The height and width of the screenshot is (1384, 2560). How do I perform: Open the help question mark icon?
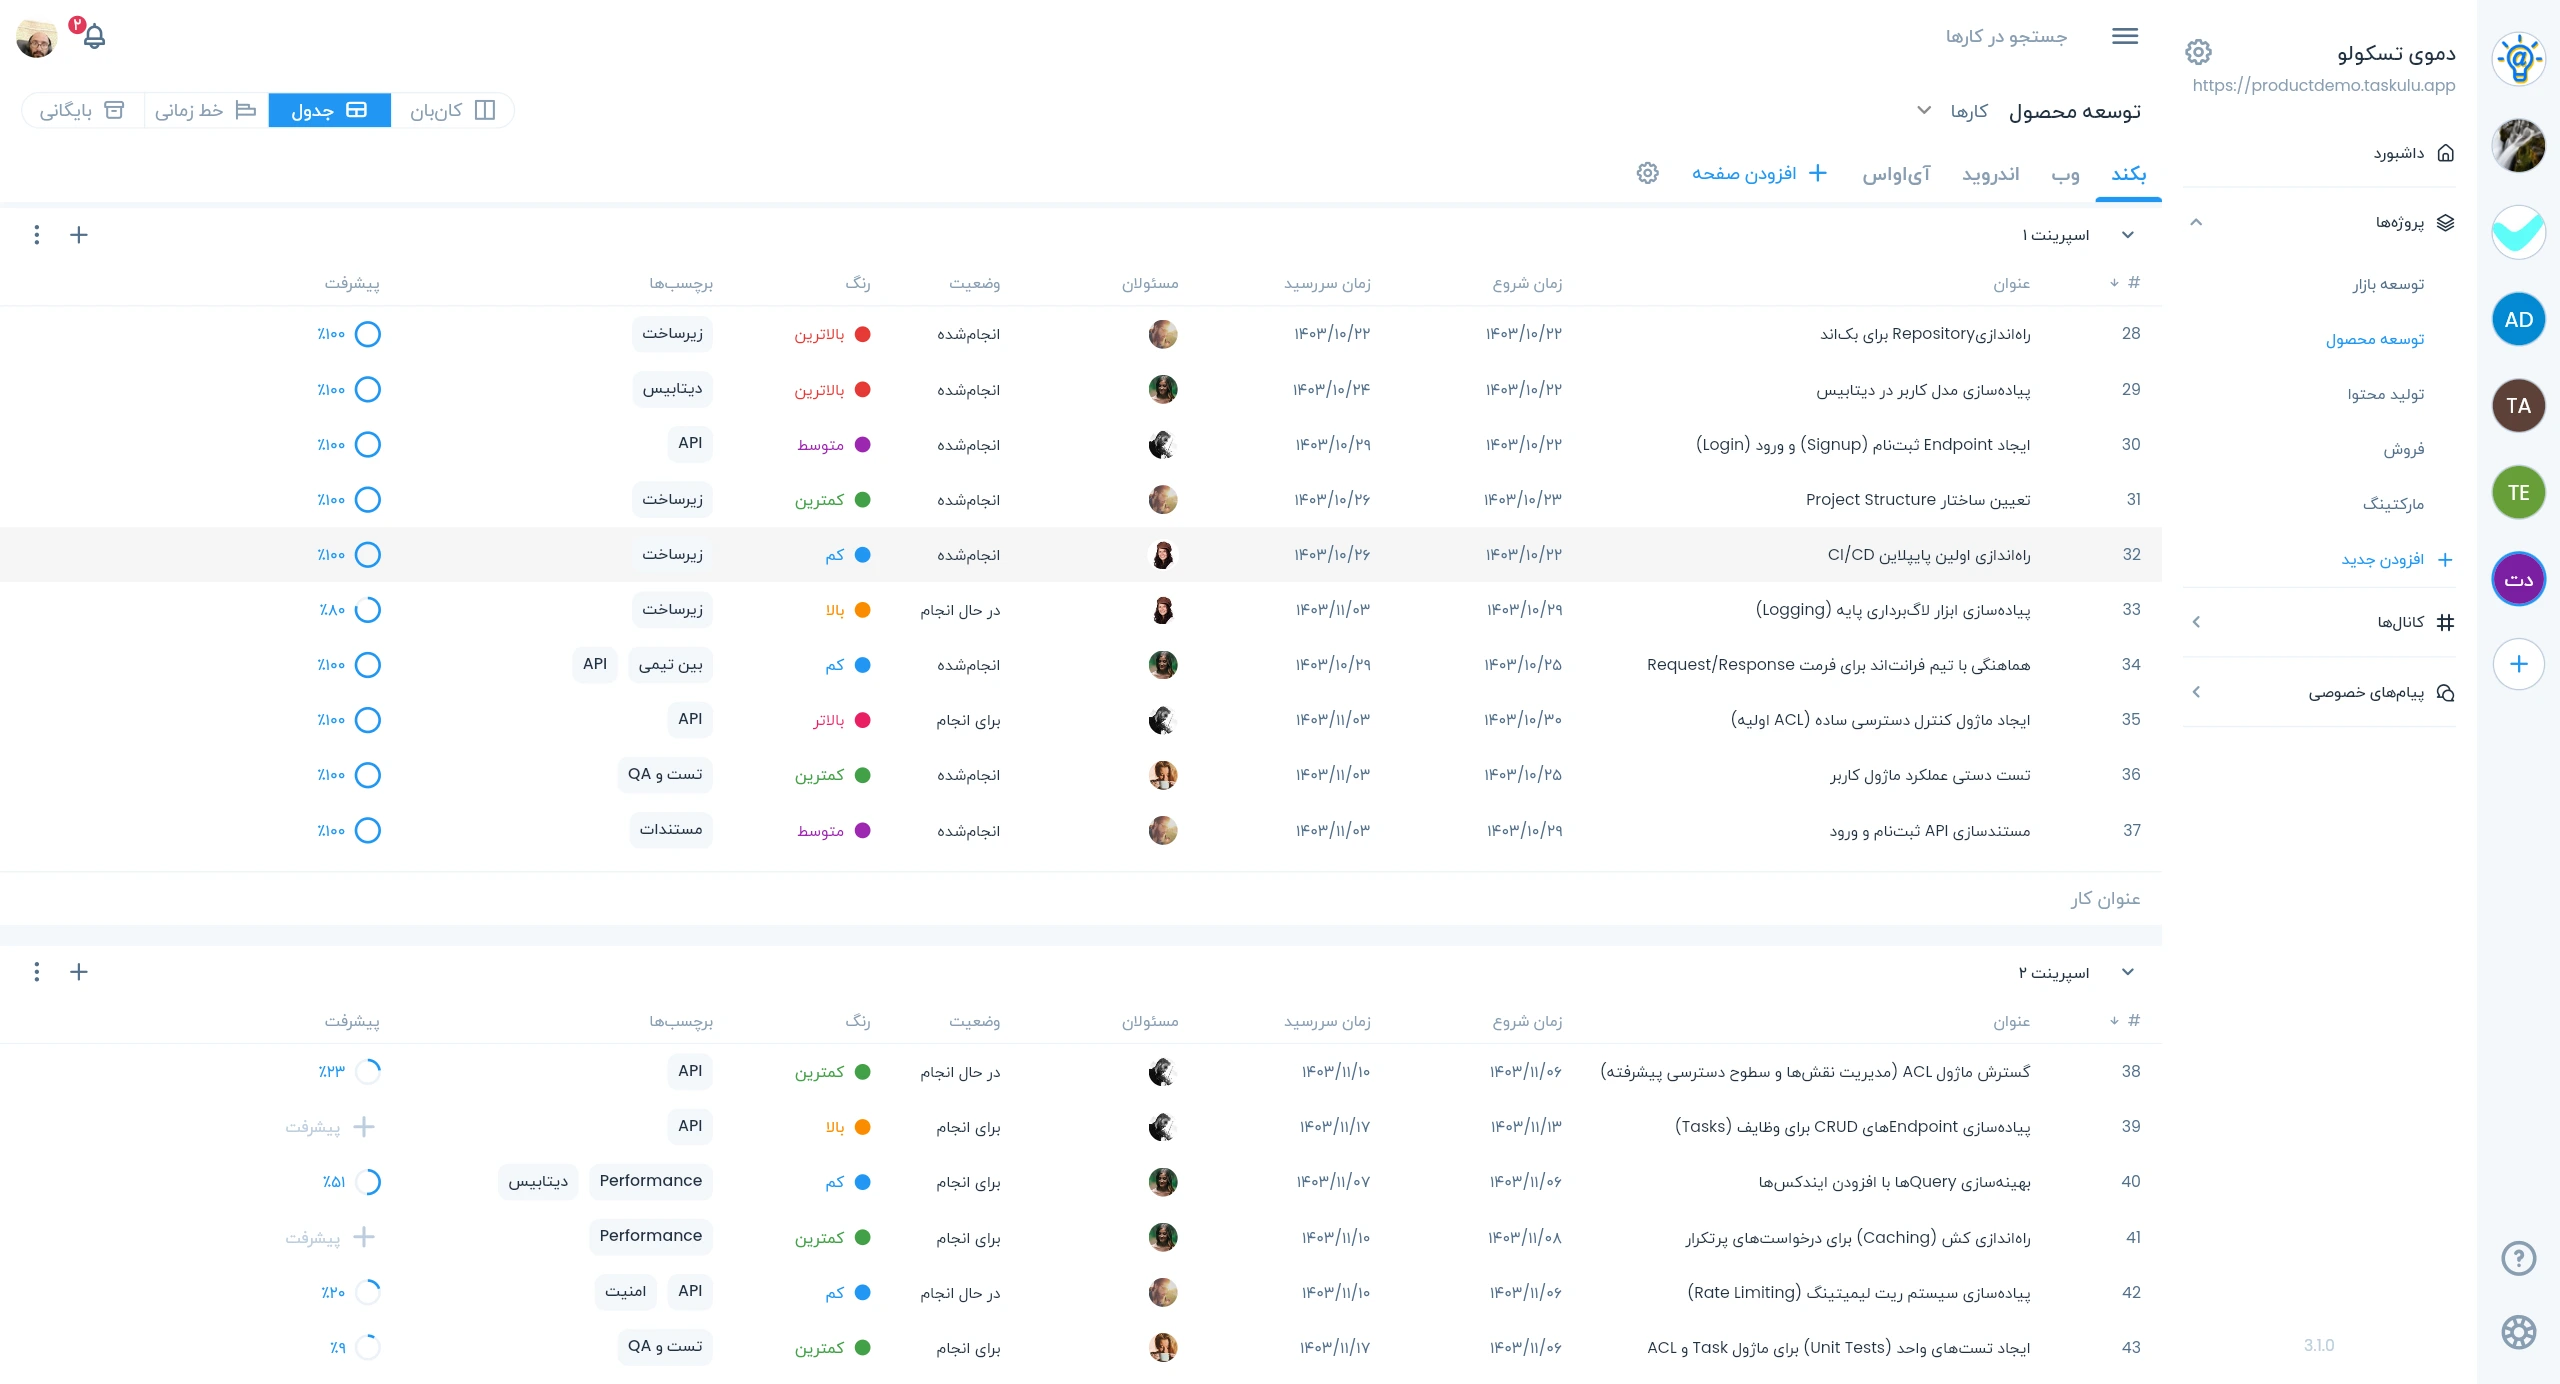2518,1258
